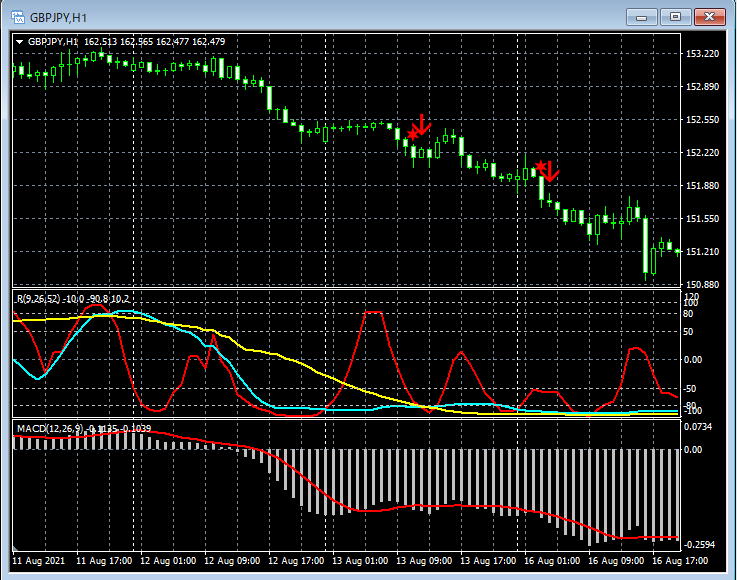The image size is (738, 580).
Task: Click the 153.220 price label on scale
Action: pos(704,54)
